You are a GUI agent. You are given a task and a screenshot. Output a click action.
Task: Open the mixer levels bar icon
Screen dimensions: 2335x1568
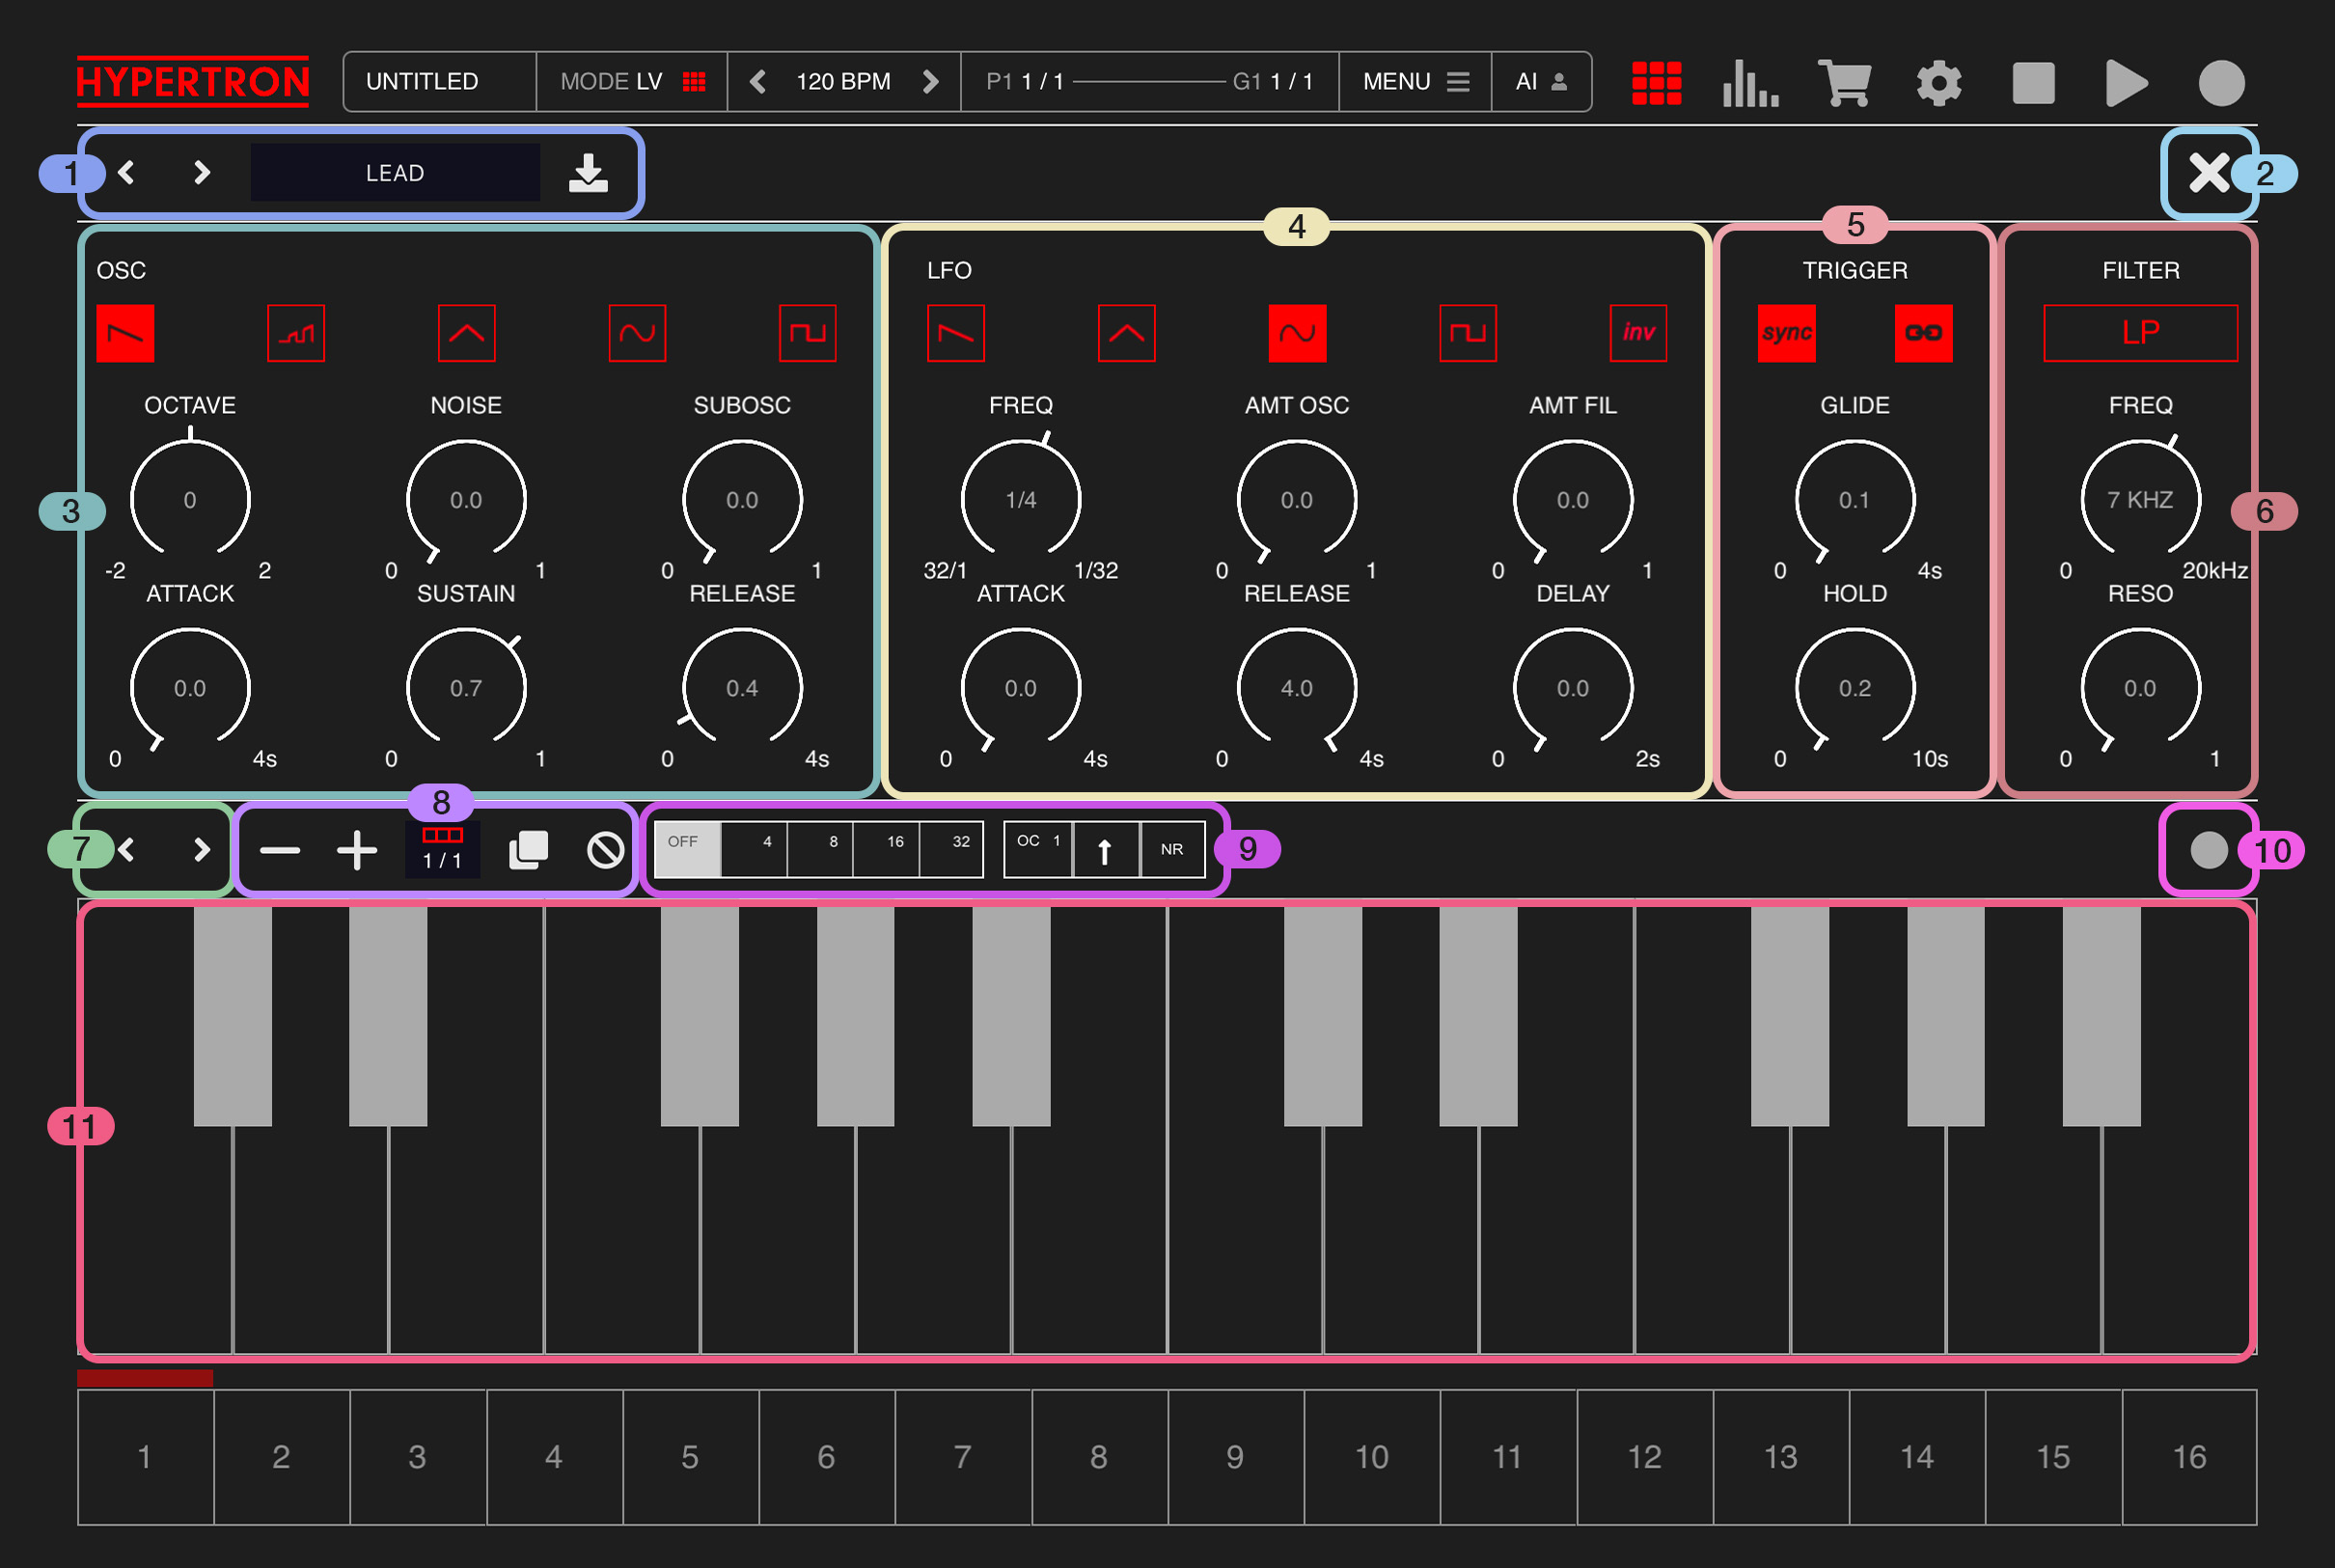tap(1750, 82)
